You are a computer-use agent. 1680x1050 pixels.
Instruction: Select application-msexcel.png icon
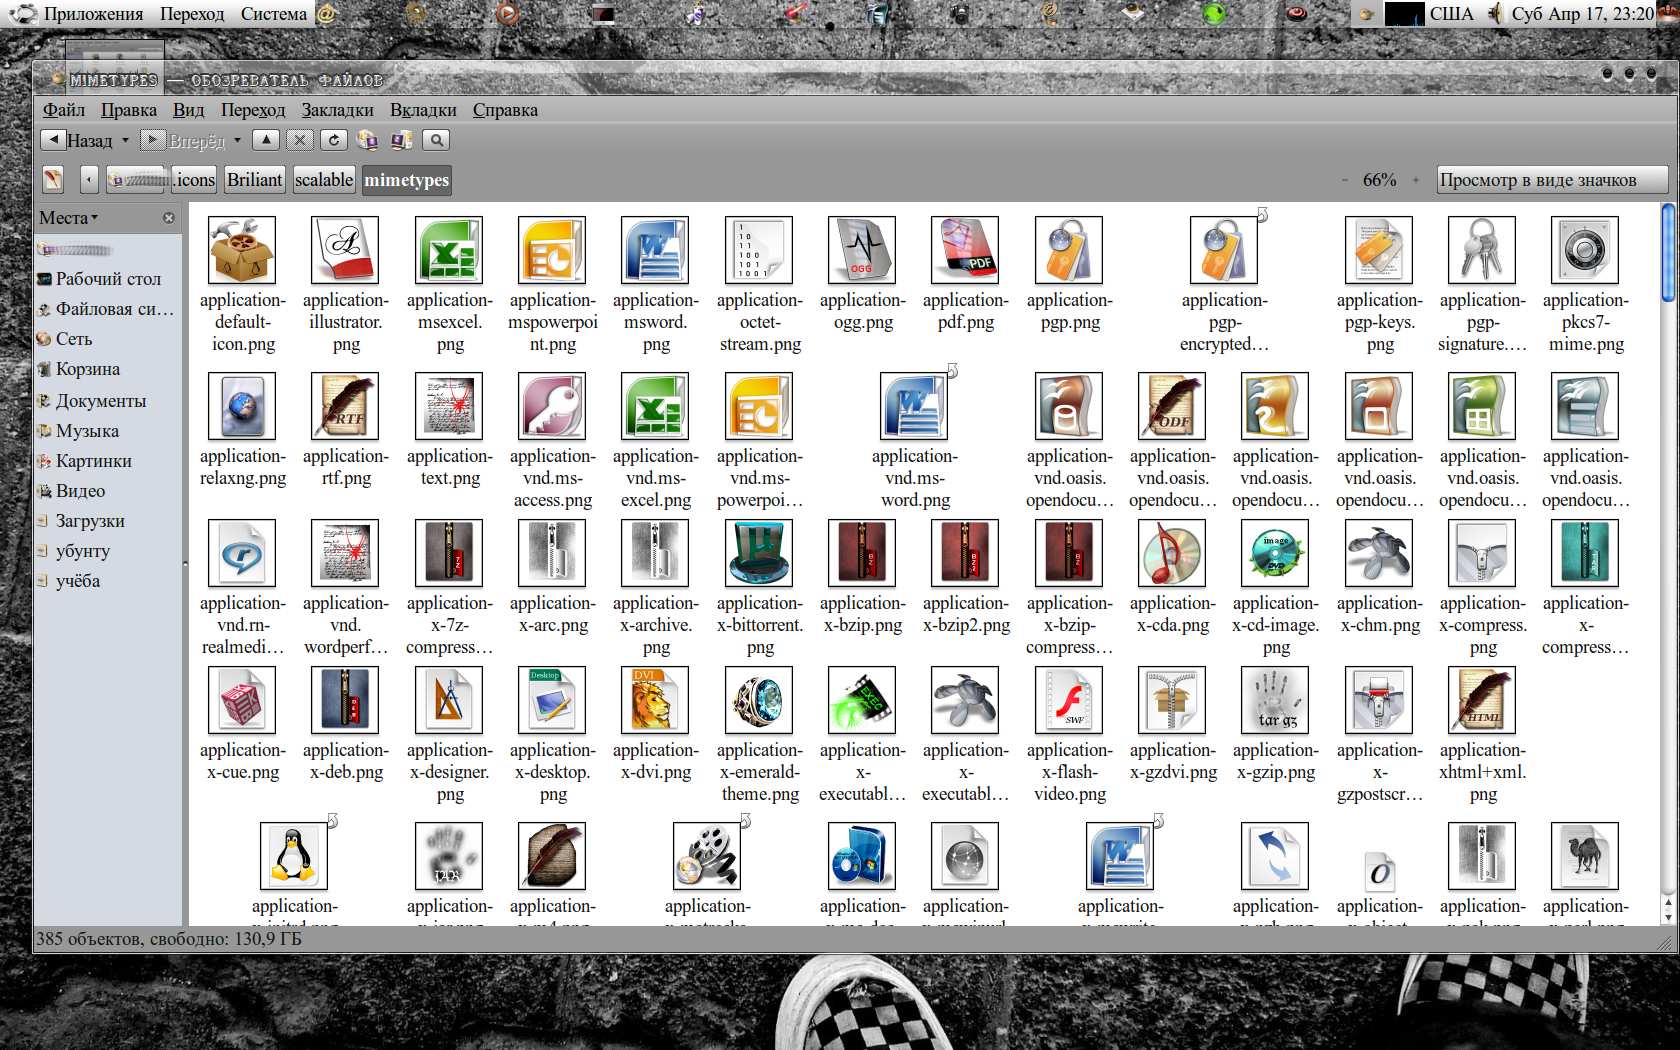pos(449,250)
